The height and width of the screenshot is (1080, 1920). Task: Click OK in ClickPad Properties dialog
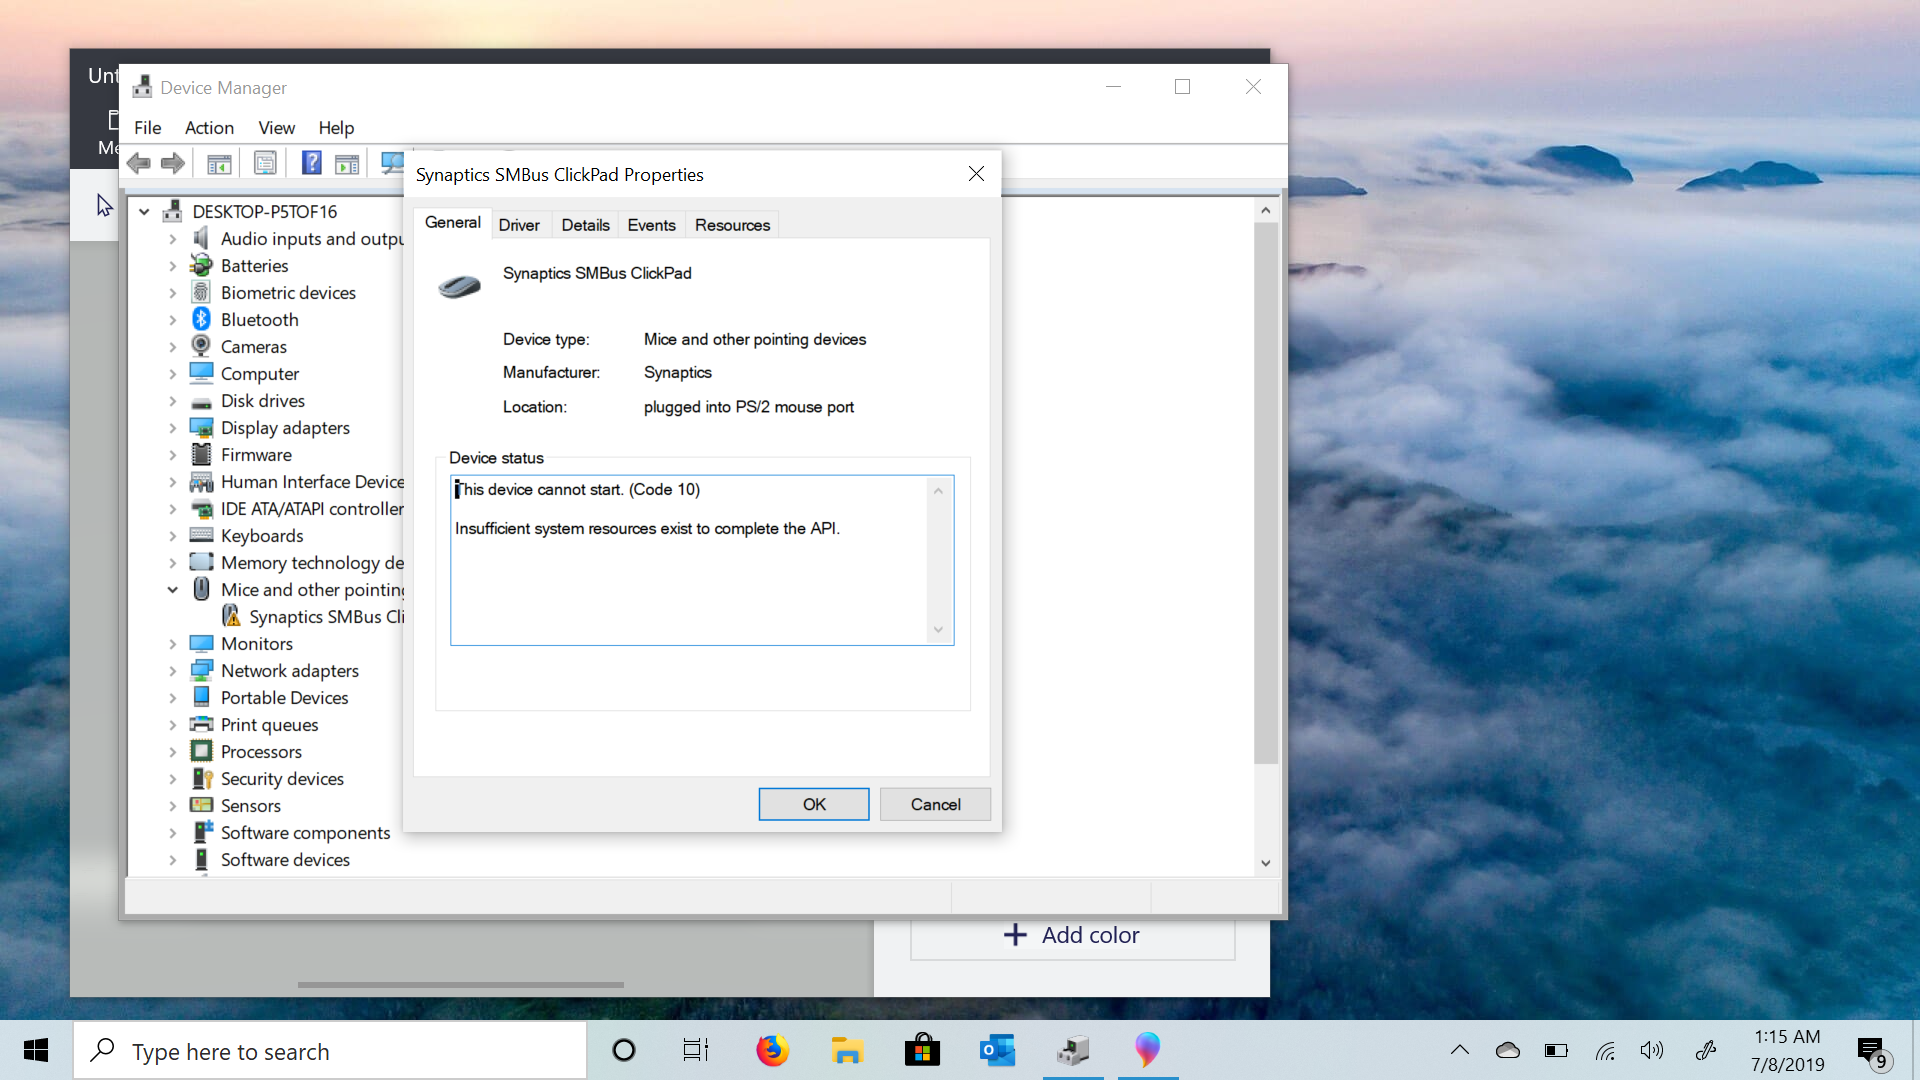pyautogui.click(x=814, y=804)
